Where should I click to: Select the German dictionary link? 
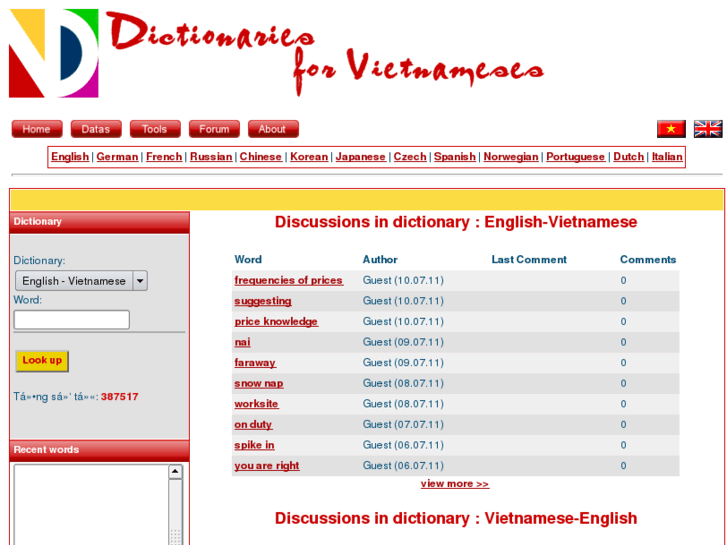click(x=117, y=157)
